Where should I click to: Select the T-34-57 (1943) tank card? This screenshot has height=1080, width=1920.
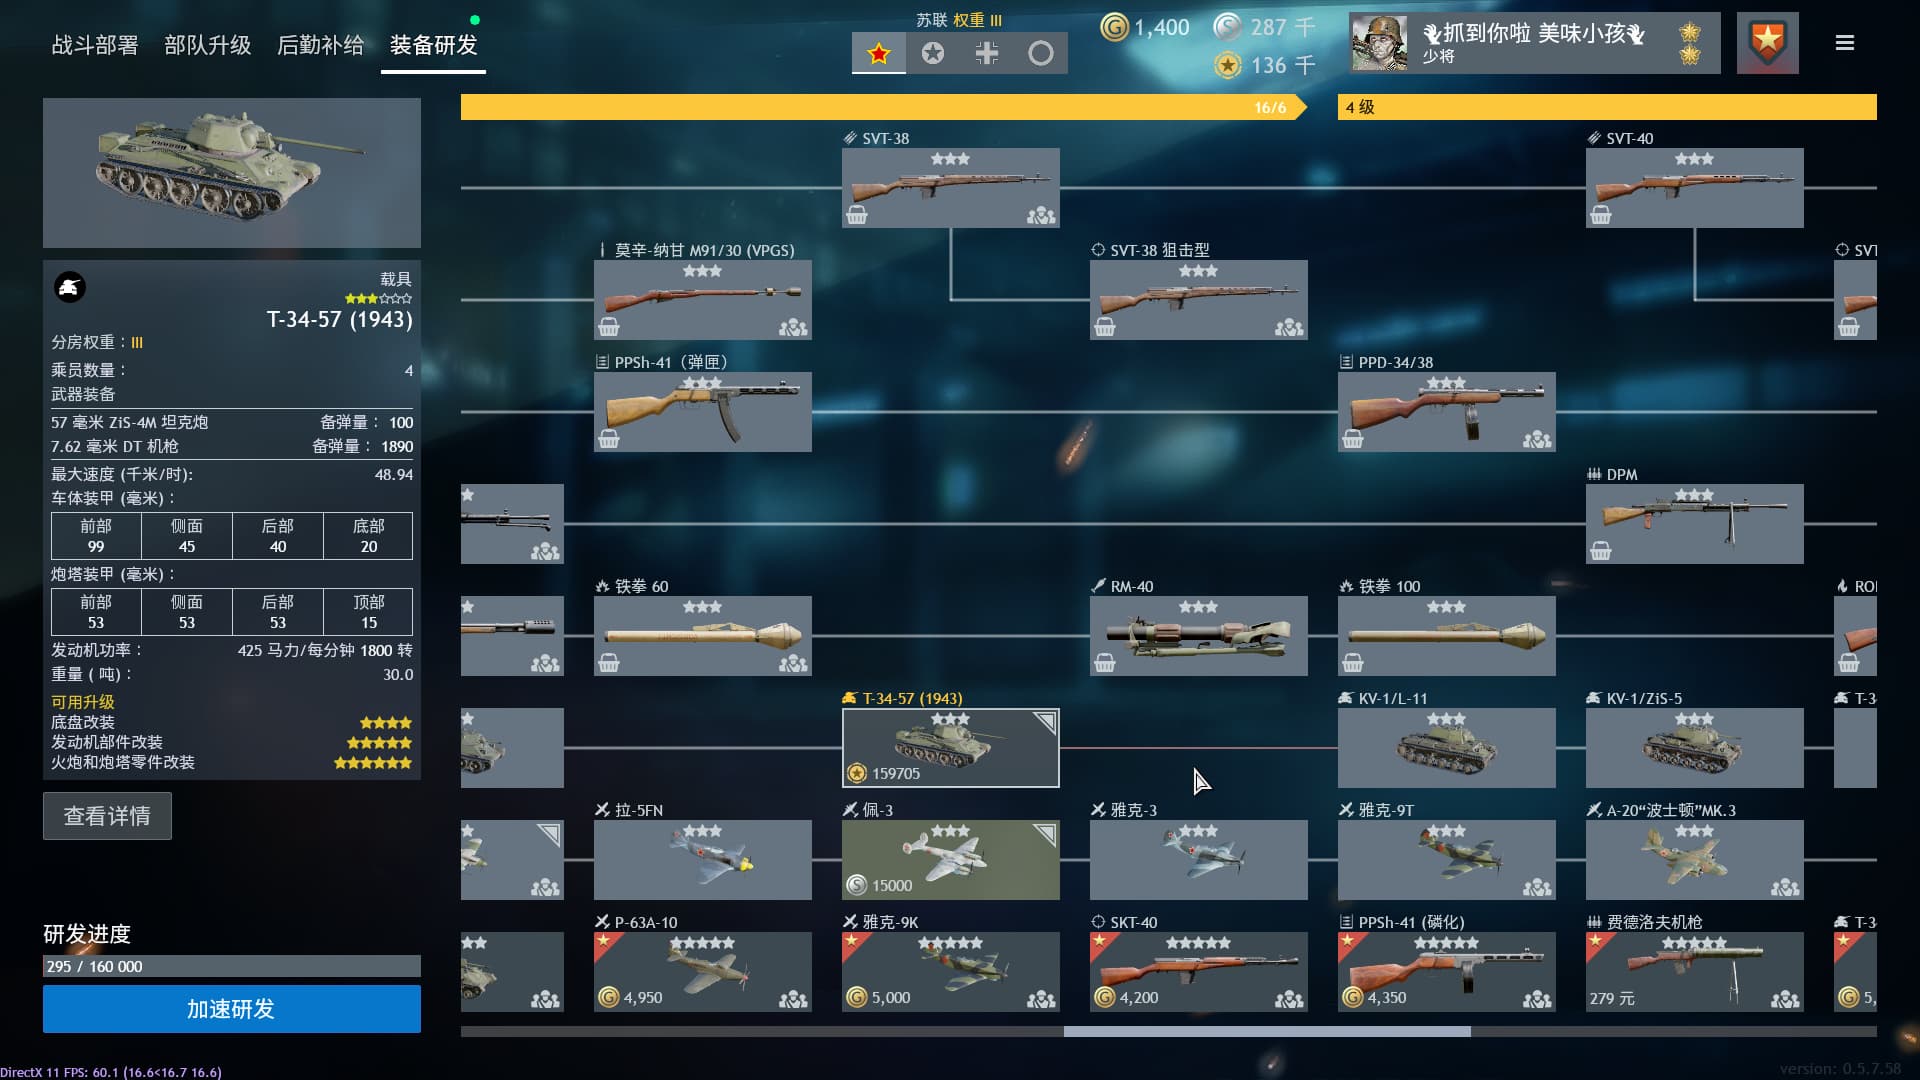(950, 748)
